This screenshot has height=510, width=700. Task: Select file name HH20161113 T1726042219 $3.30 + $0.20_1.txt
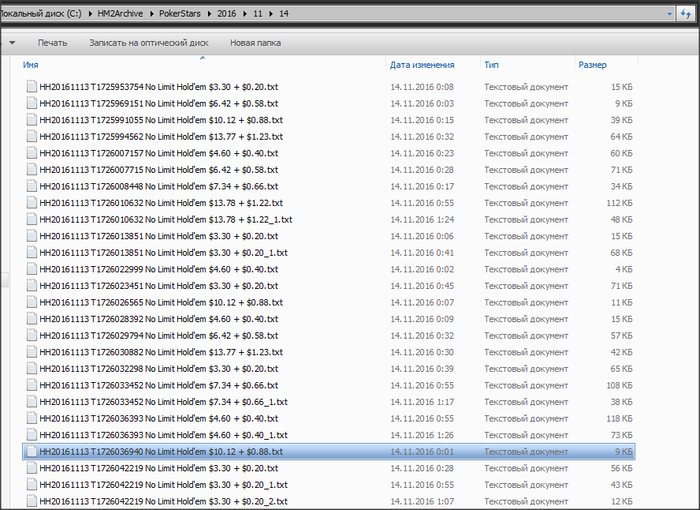pos(163,485)
